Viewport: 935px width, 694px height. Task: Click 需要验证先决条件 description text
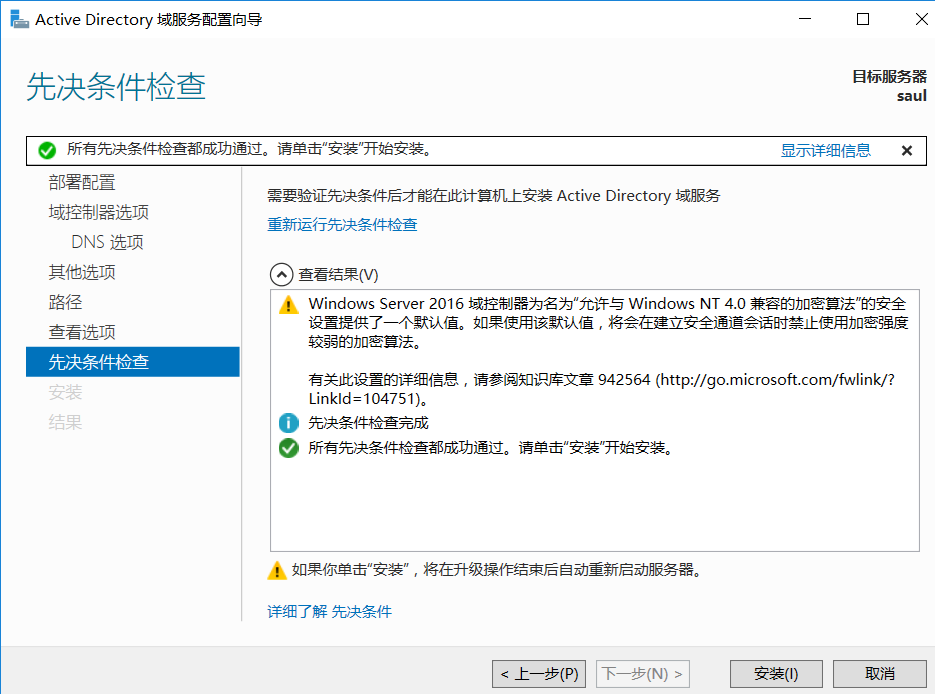[494, 196]
